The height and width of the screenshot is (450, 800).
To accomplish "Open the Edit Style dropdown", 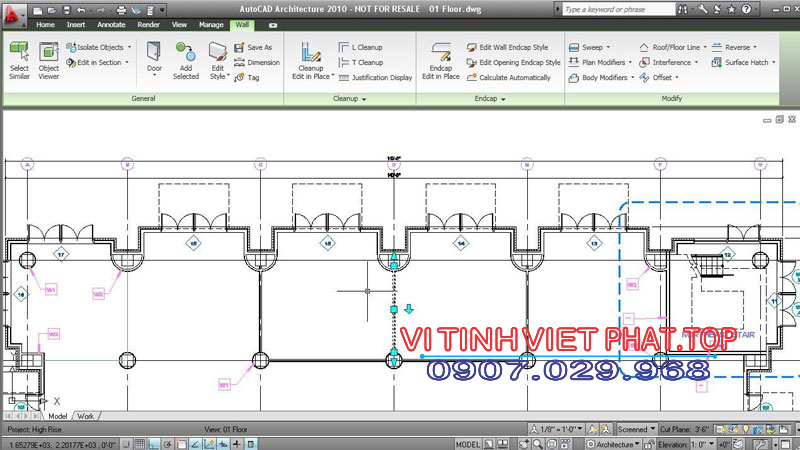I will point(217,79).
